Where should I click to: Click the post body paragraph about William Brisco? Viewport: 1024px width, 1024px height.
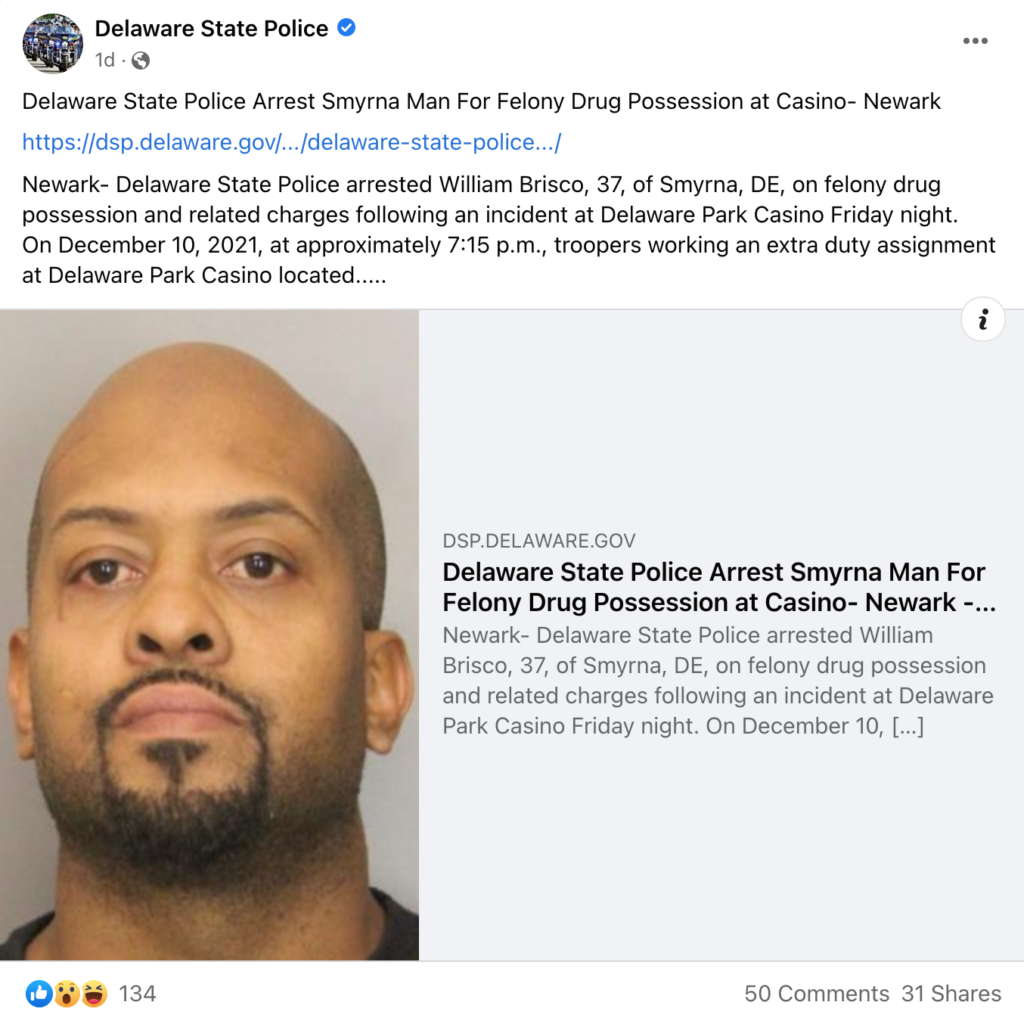509,230
